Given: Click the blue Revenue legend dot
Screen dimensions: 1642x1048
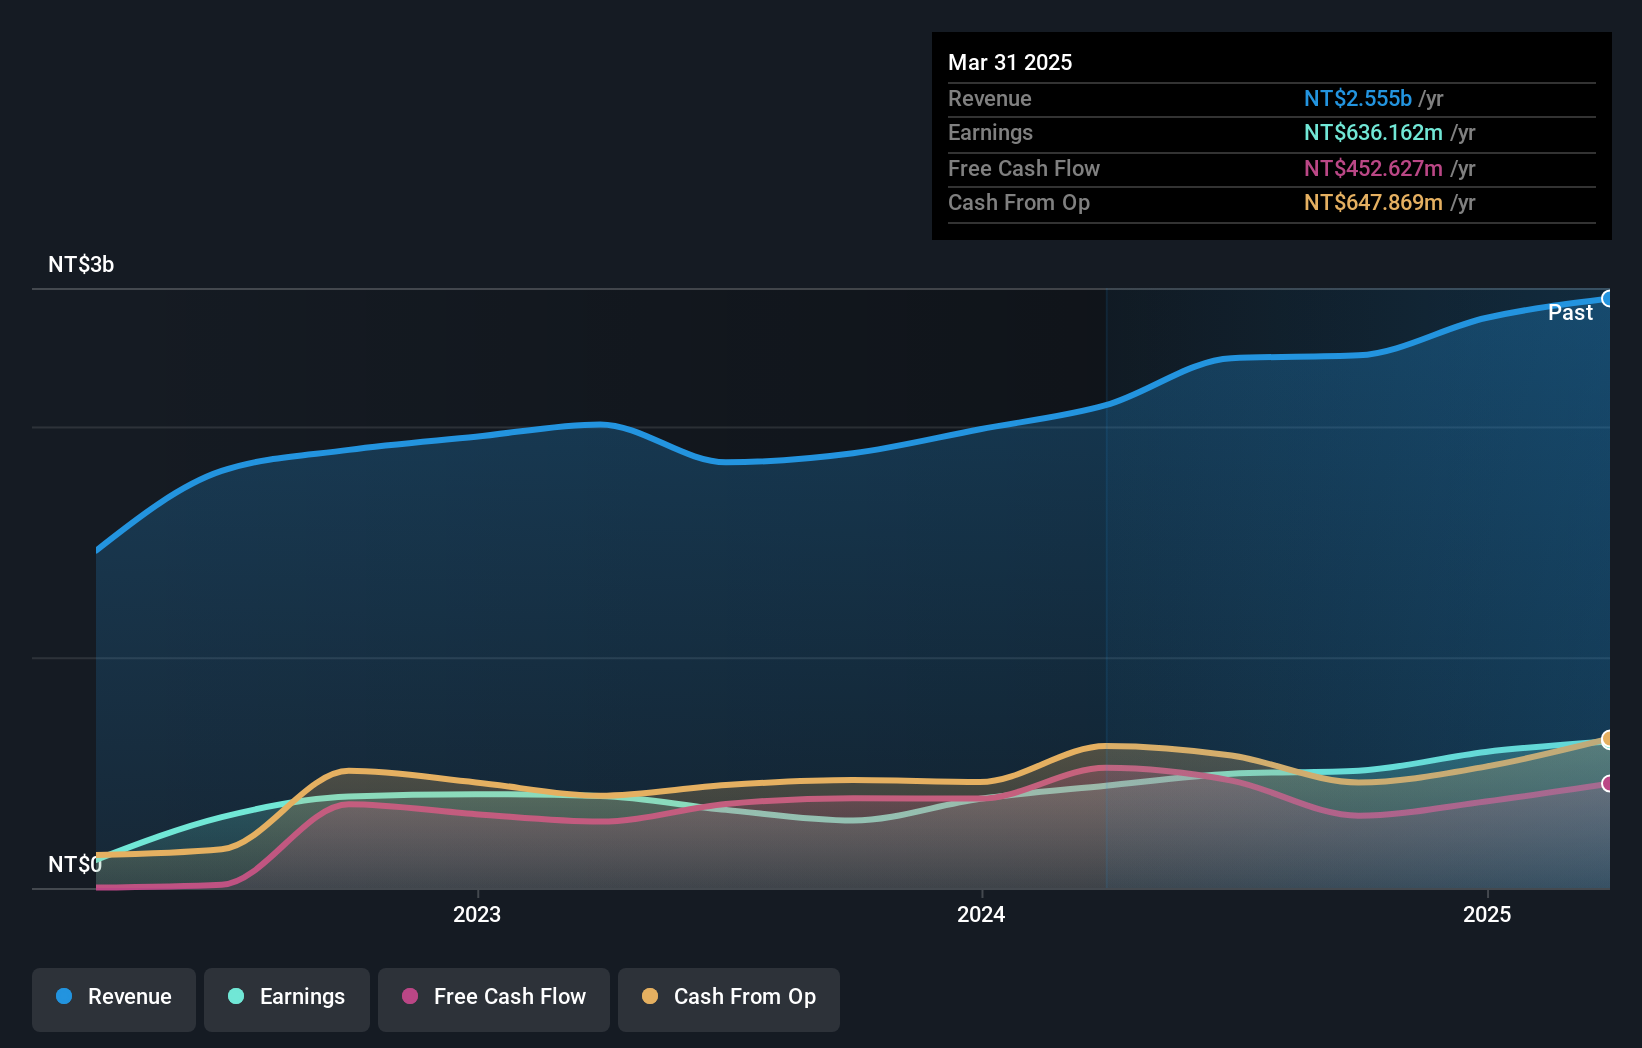Looking at the screenshot, I should pyautogui.click(x=64, y=996).
